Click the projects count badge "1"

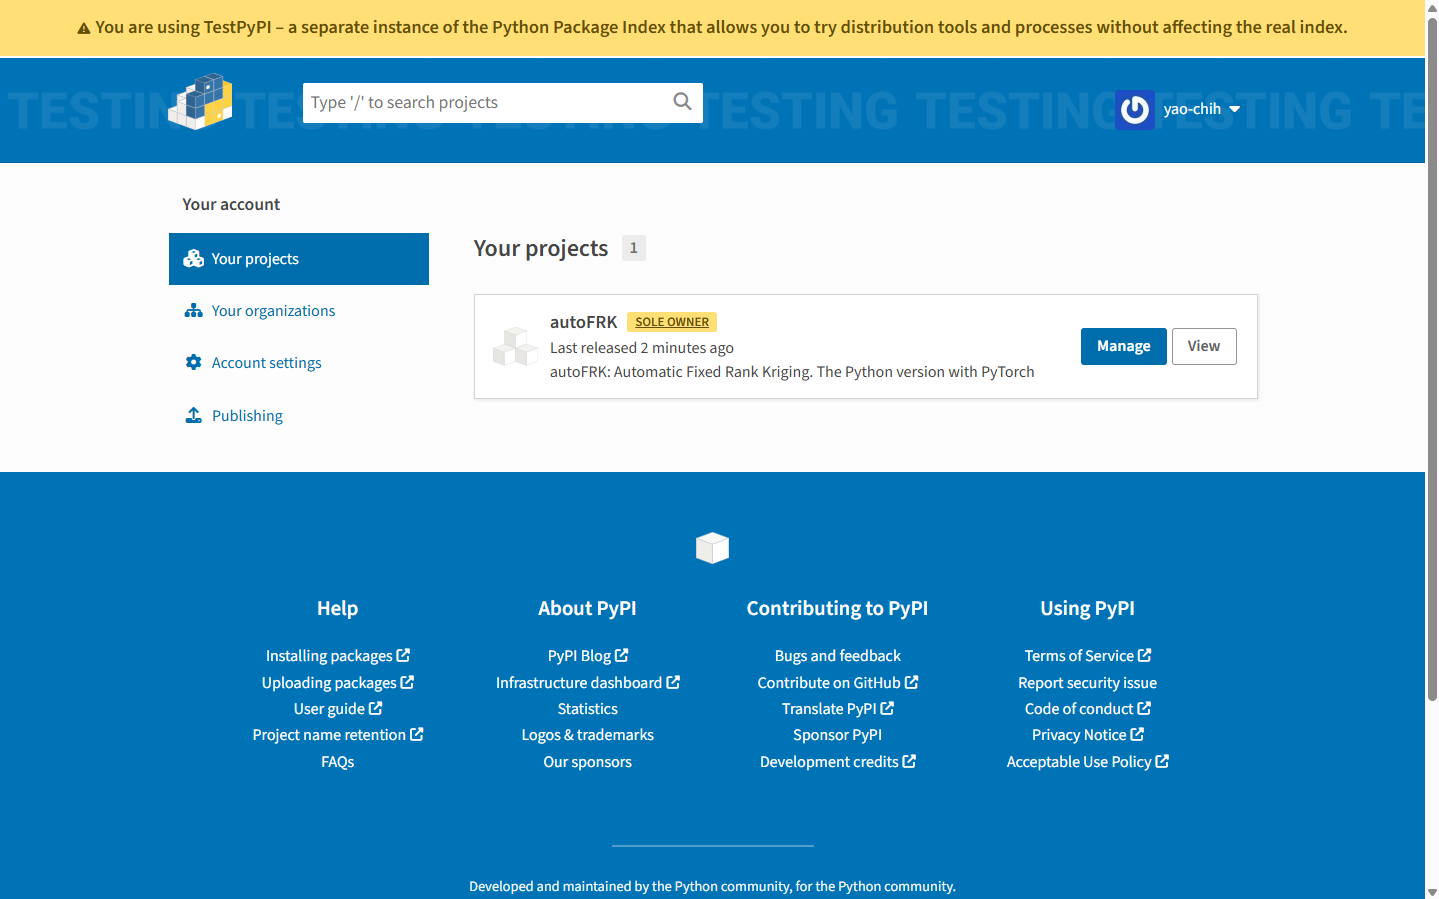click(634, 248)
